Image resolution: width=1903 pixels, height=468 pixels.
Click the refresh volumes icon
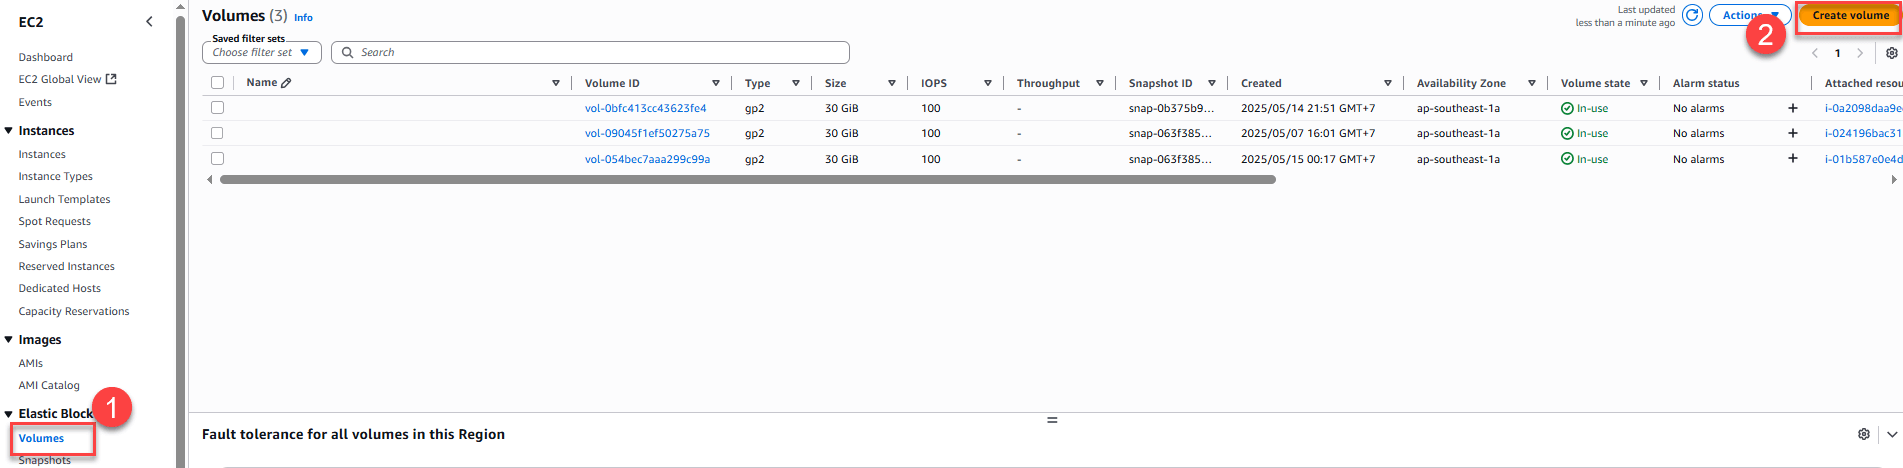point(1692,15)
